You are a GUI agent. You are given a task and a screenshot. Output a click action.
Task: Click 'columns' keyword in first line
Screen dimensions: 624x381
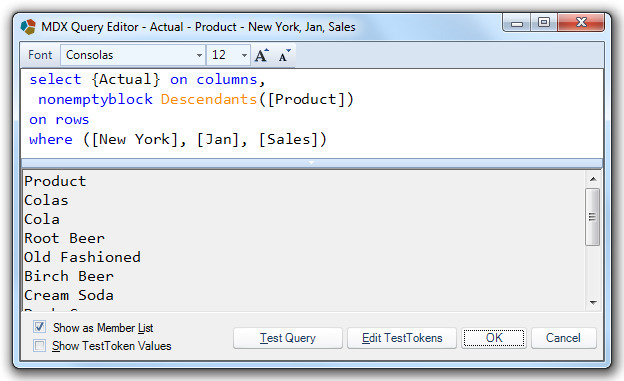(227, 80)
